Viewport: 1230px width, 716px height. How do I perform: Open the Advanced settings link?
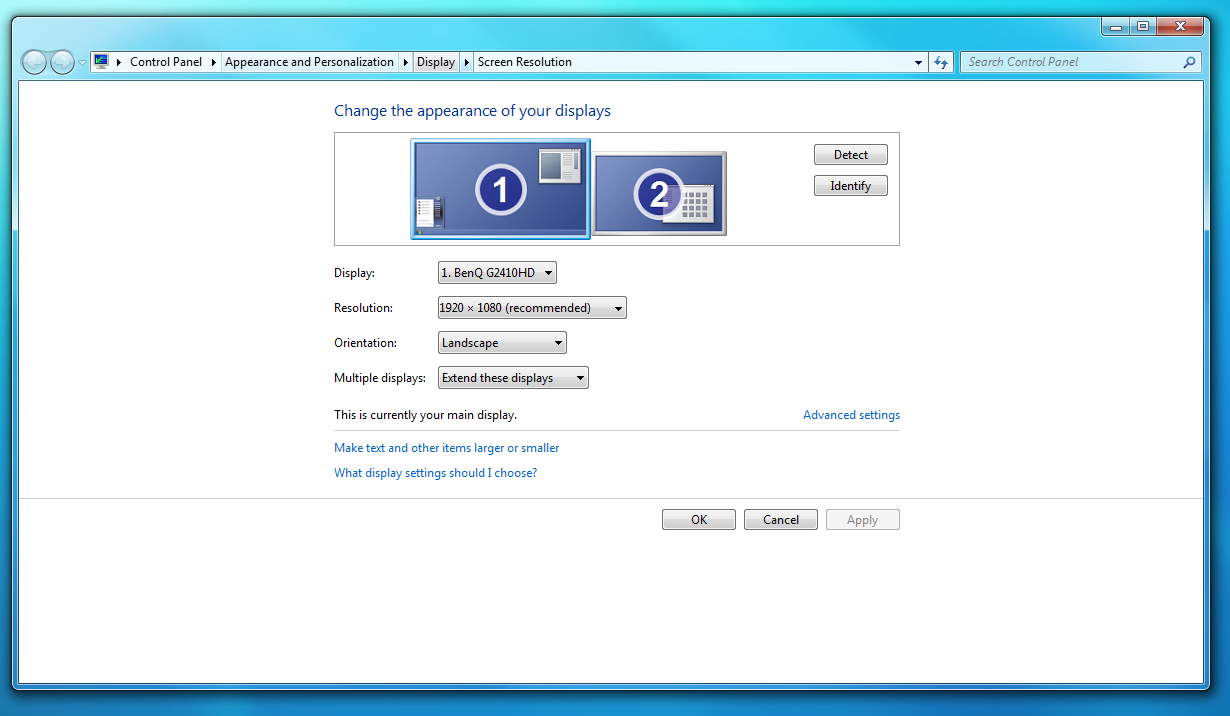point(851,415)
